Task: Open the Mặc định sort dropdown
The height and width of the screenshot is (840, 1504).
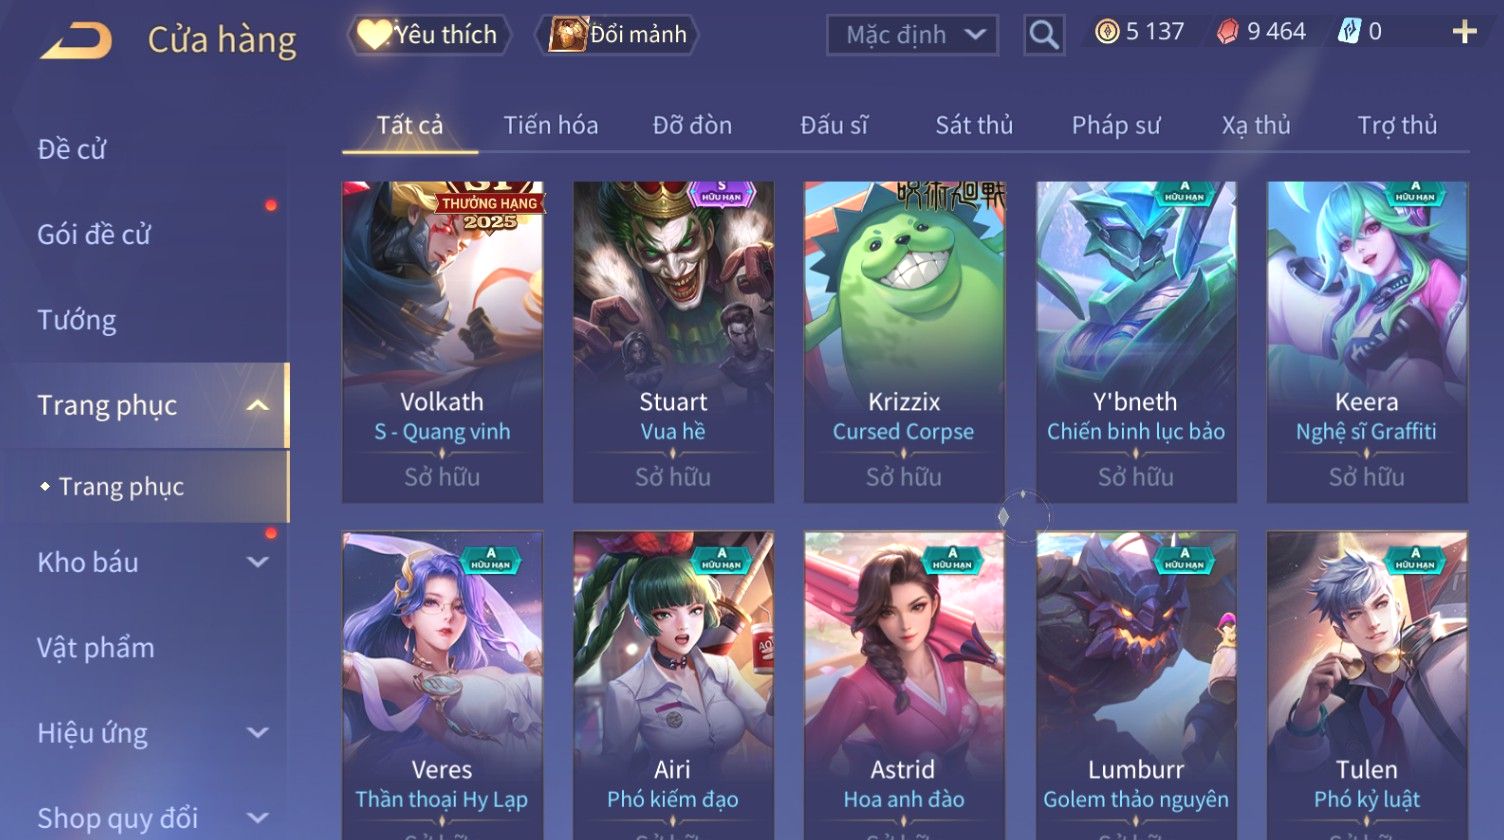Action: tap(912, 35)
